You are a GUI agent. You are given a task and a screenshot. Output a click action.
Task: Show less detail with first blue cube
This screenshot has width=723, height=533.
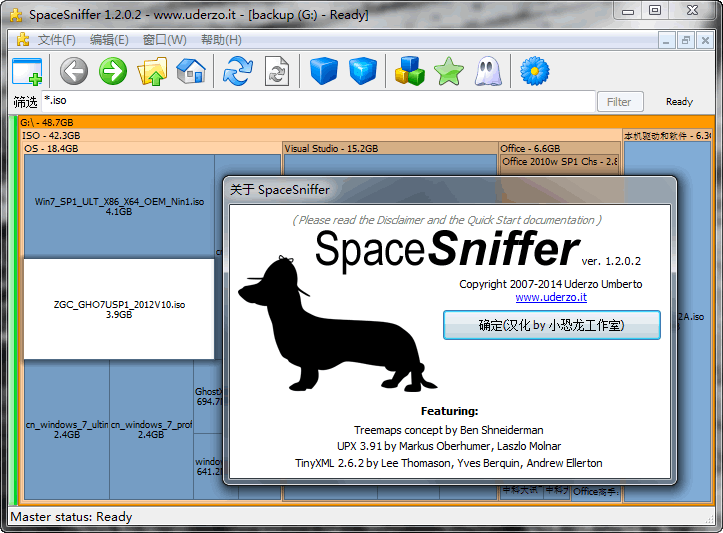(x=324, y=71)
